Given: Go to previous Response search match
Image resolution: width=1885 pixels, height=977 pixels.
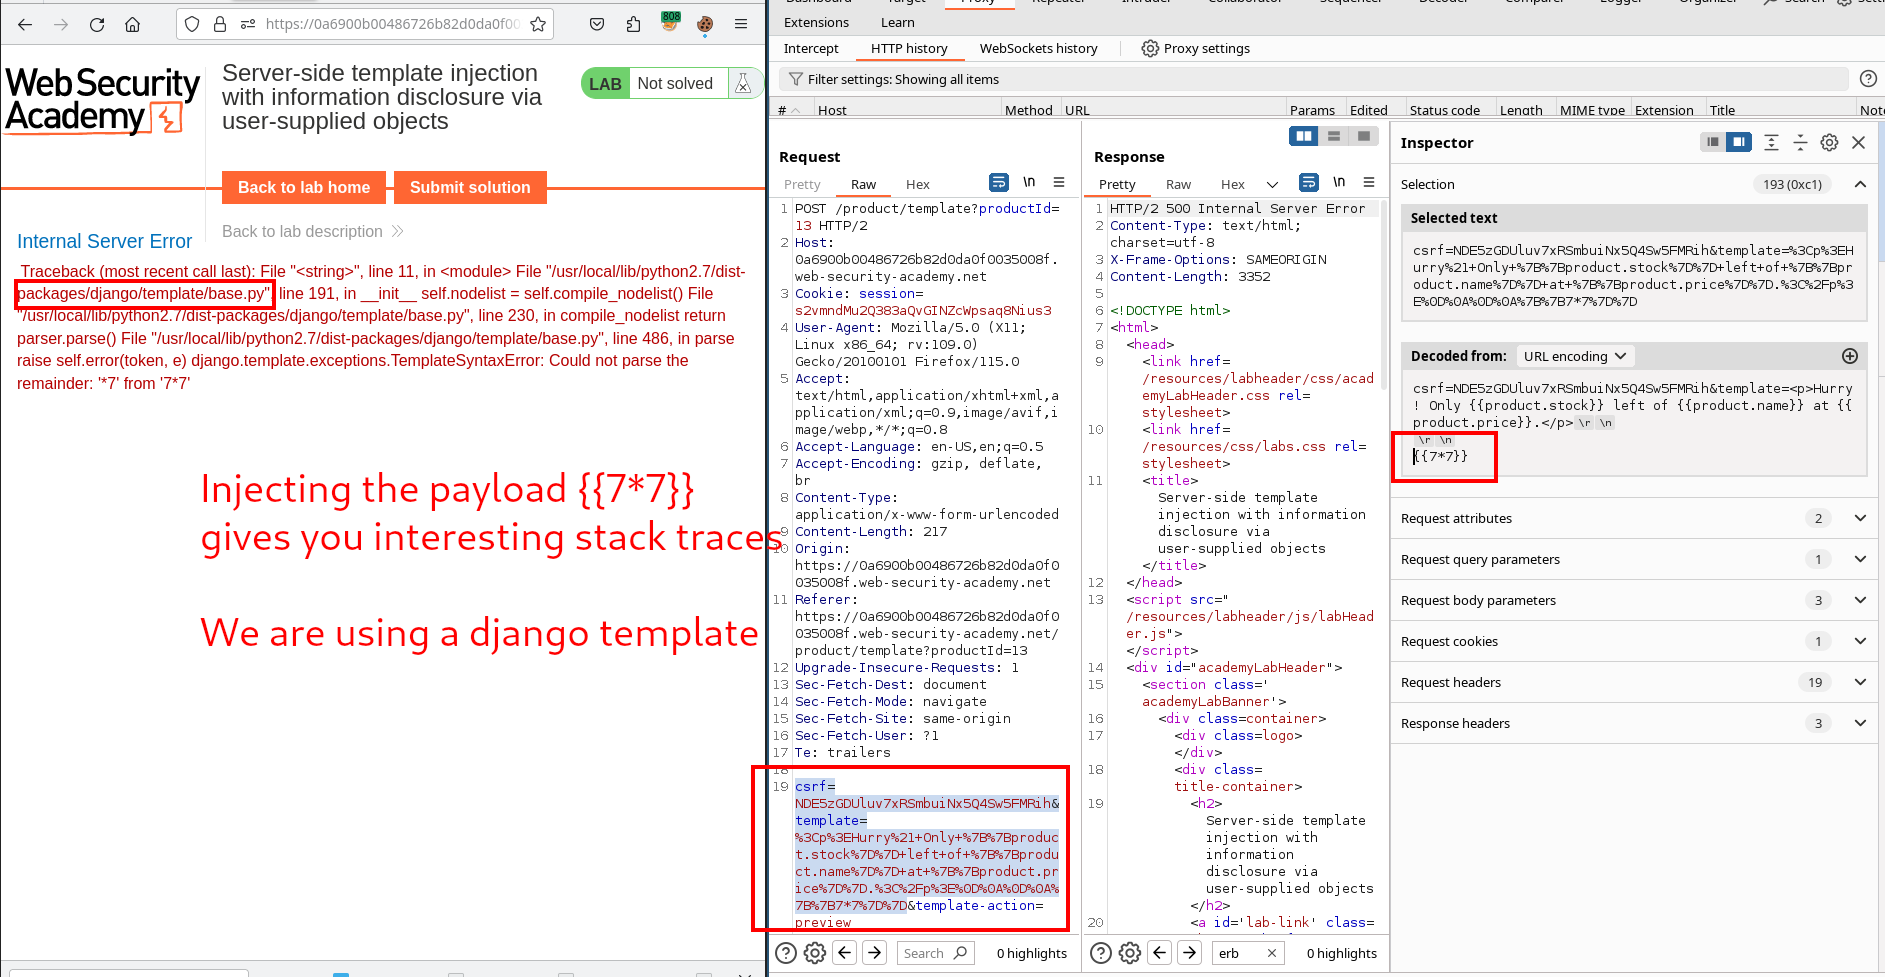Looking at the screenshot, I should pos(1160,953).
